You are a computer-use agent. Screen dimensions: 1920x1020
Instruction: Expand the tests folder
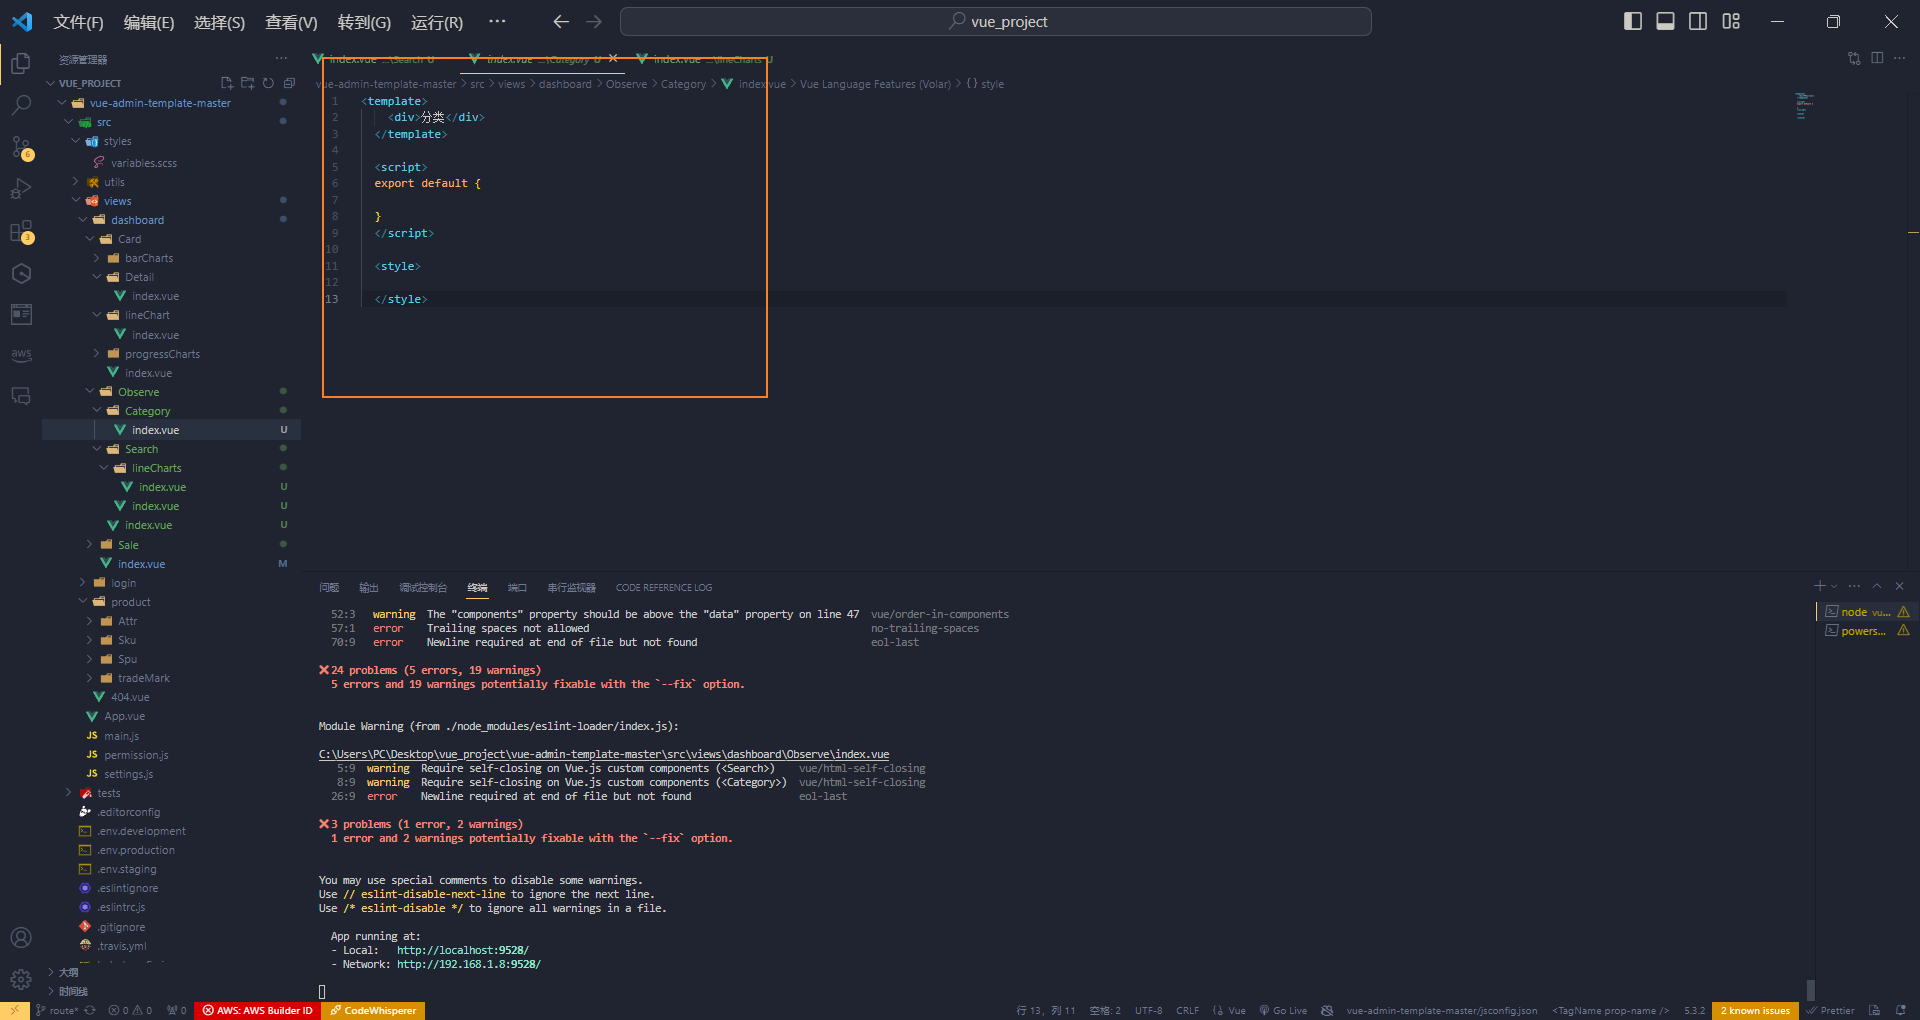coord(108,793)
